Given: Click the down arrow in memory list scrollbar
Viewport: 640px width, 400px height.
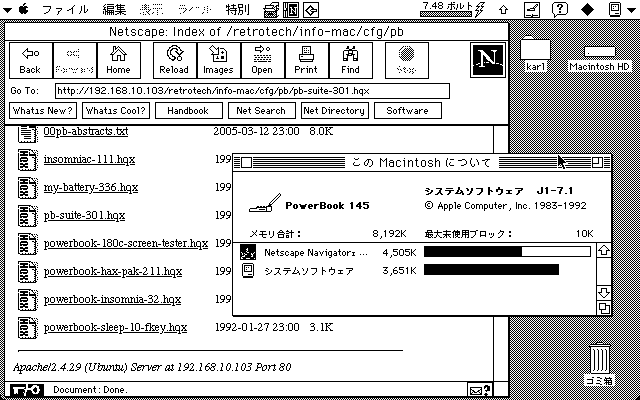Looking at the screenshot, I should [x=604, y=292].
